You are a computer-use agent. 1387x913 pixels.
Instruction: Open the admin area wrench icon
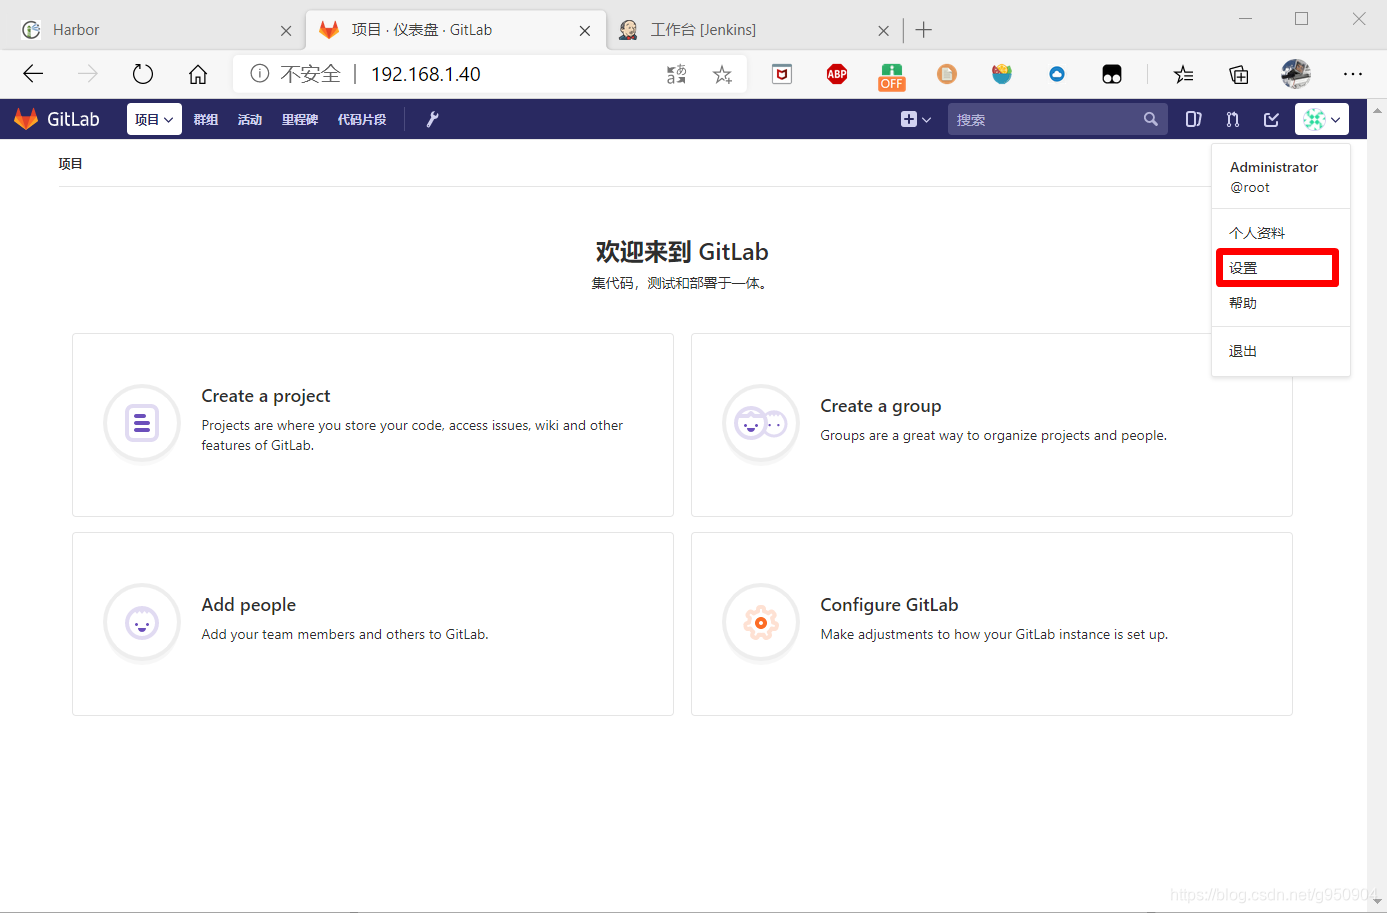point(432,119)
